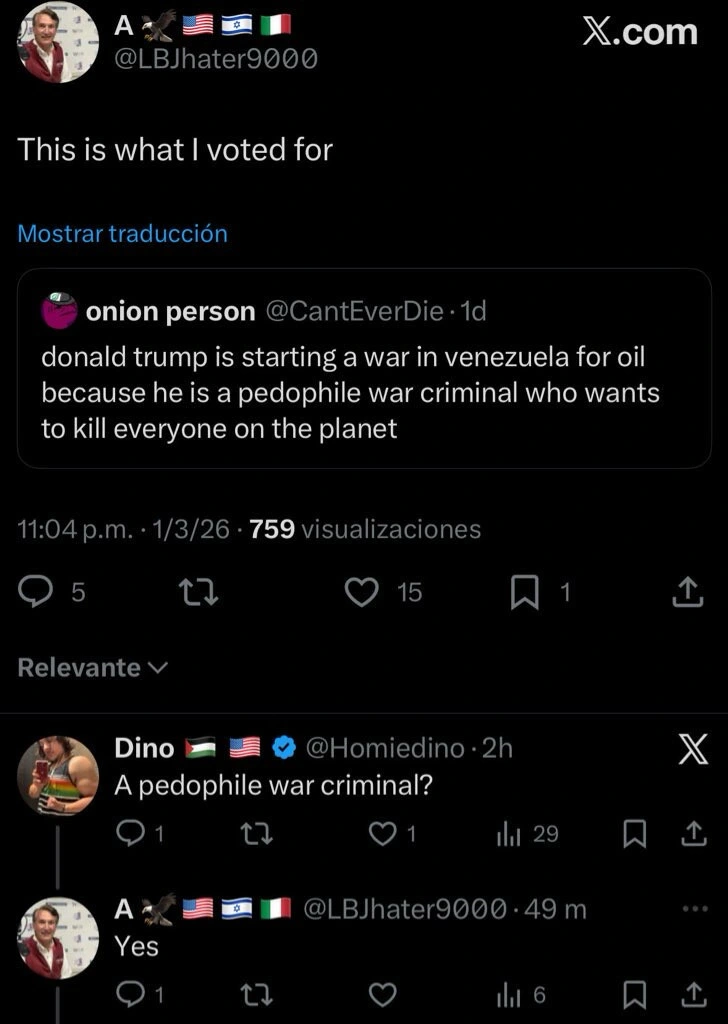Like Dino's comment
Image resolution: width=728 pixels, height=1024 pixels.
pos(383,833)
